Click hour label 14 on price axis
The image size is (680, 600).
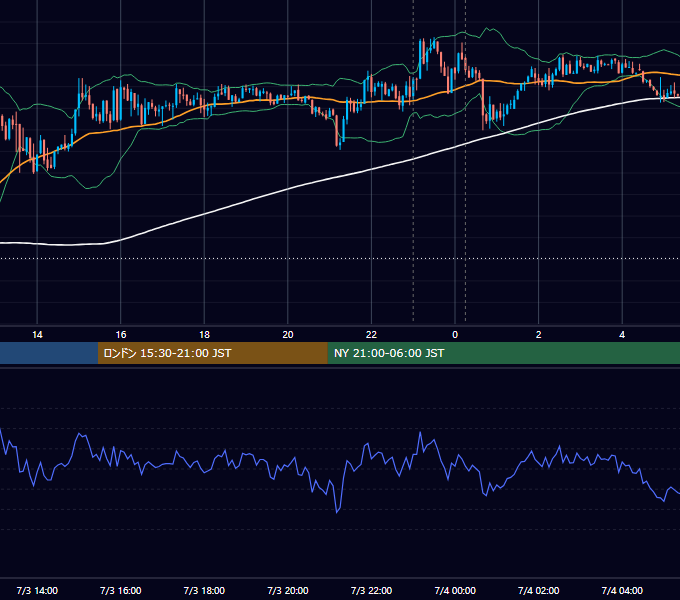click(37, 335)
